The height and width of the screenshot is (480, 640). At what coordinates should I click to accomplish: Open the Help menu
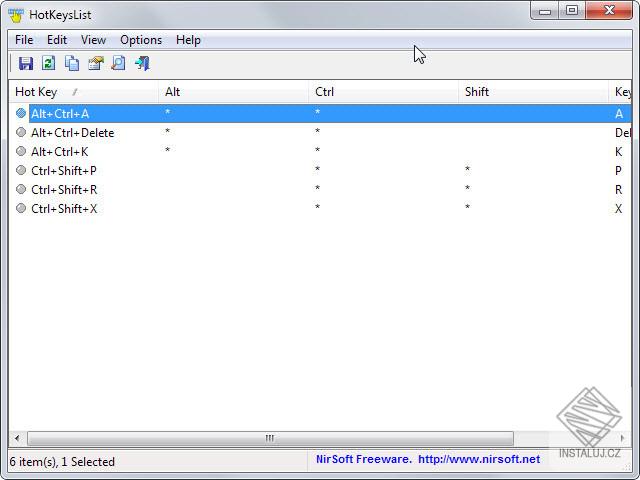[188, 40]
